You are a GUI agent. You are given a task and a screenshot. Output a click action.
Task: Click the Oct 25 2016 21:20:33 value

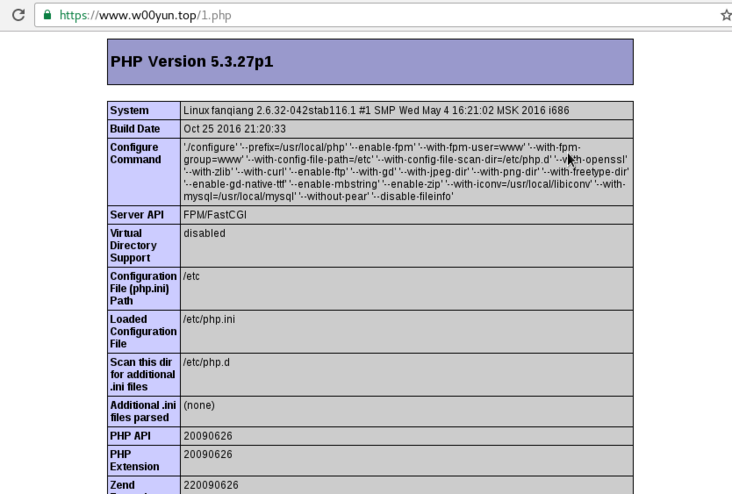234,129
